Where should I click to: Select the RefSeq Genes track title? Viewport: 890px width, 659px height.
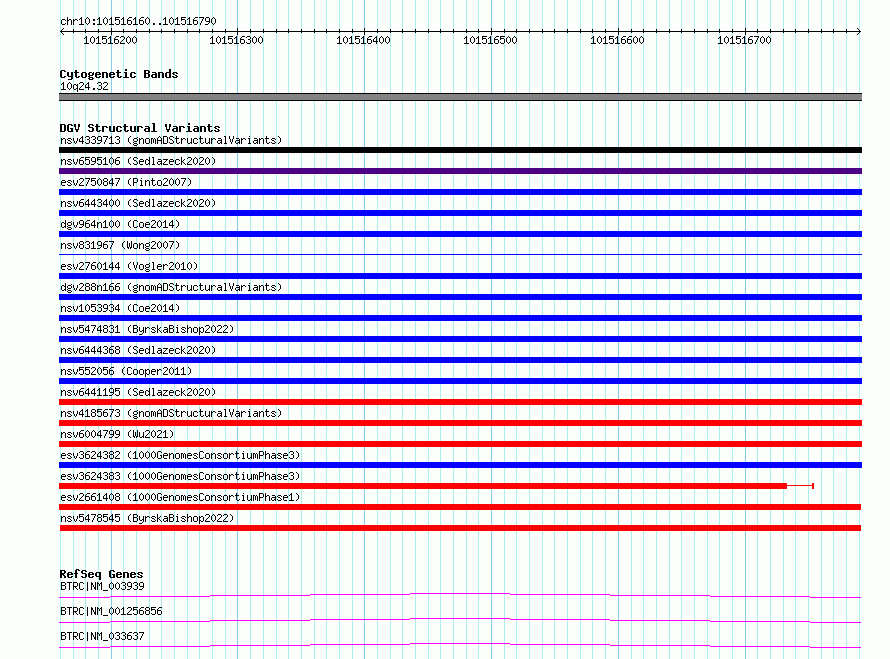(x=101, y=574)
